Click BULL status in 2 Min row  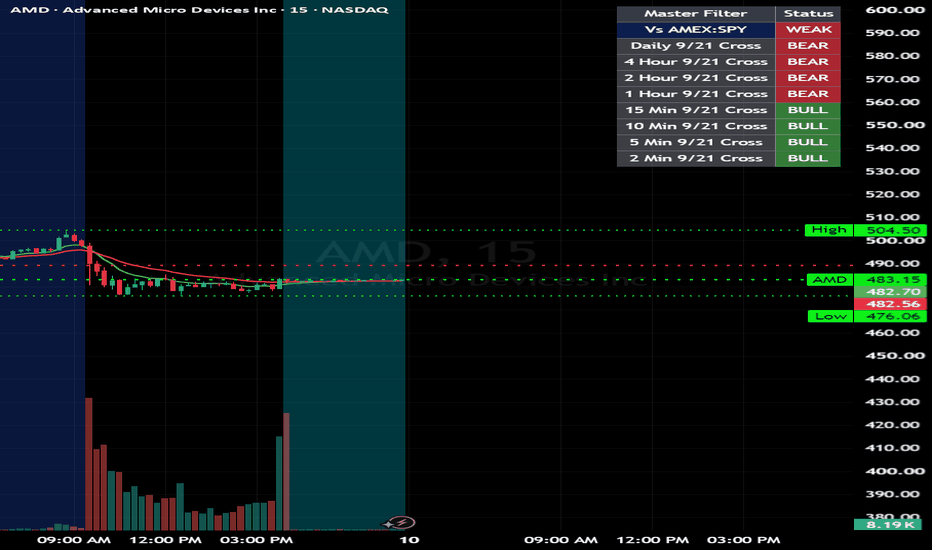808,158
